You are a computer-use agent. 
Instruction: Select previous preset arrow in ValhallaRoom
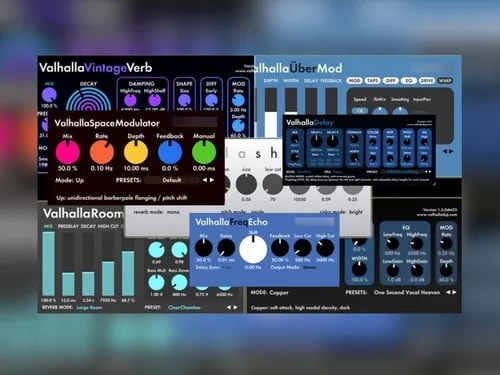click(x=229, y=307)
